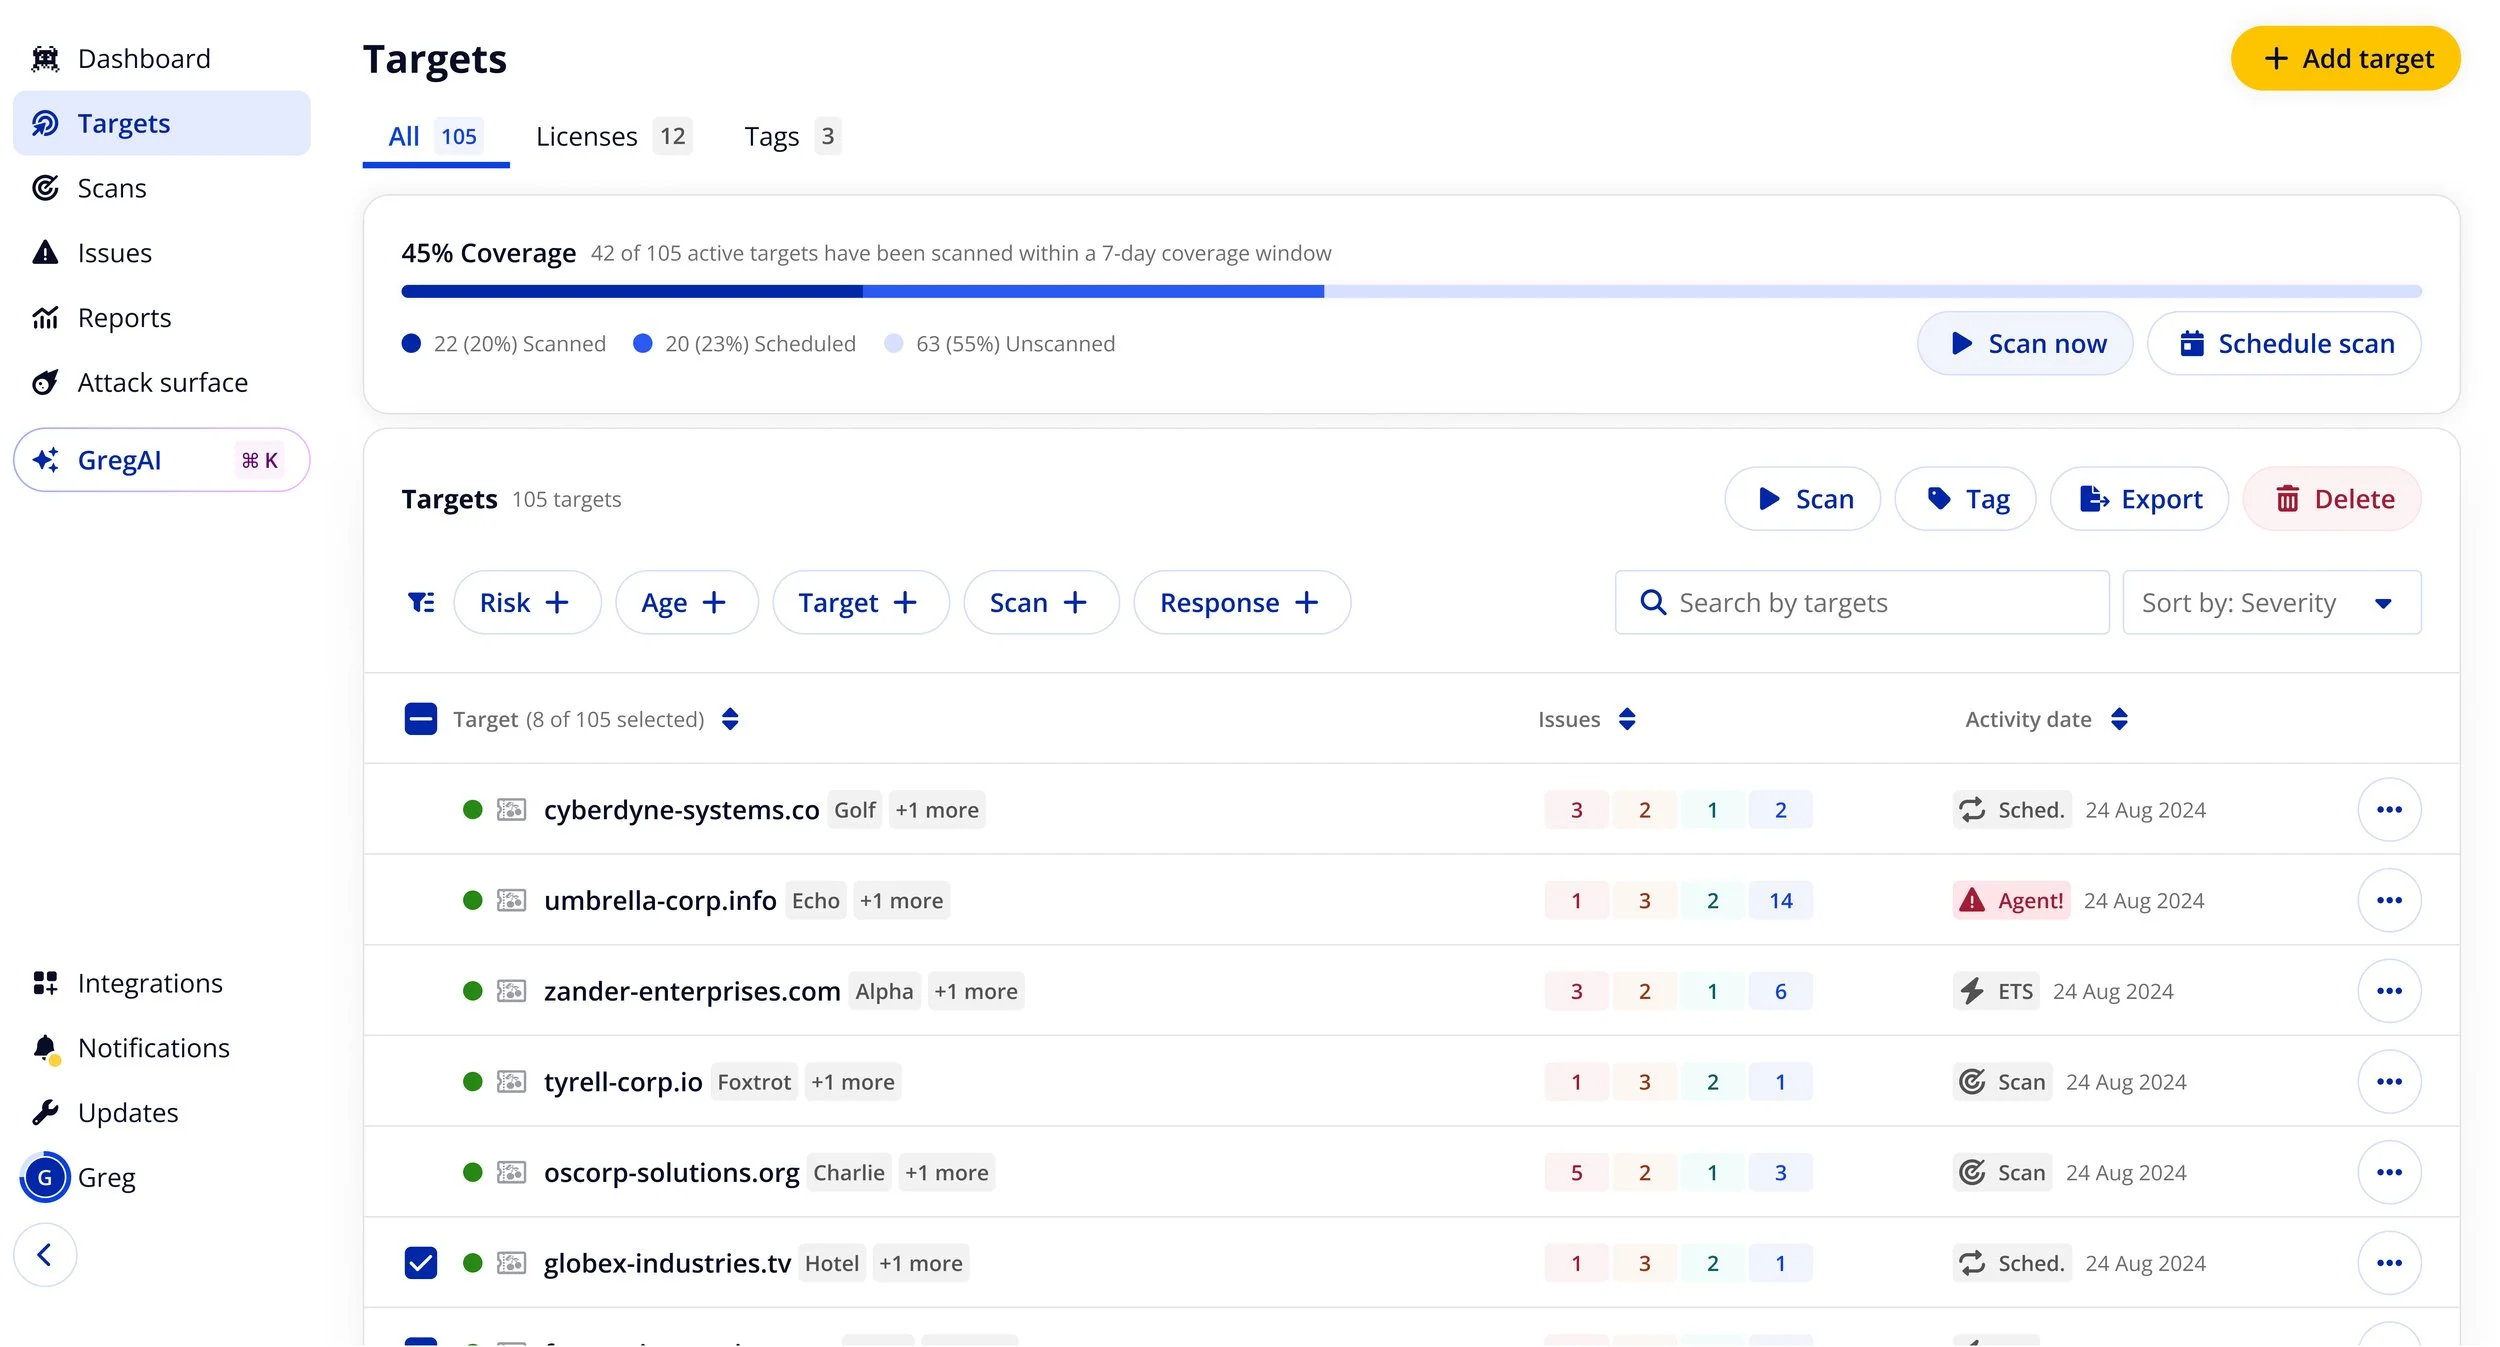Open GregAI assistant from the sidebar
The width and height of the screenshot is (2500, 1347).
[119, 459]
